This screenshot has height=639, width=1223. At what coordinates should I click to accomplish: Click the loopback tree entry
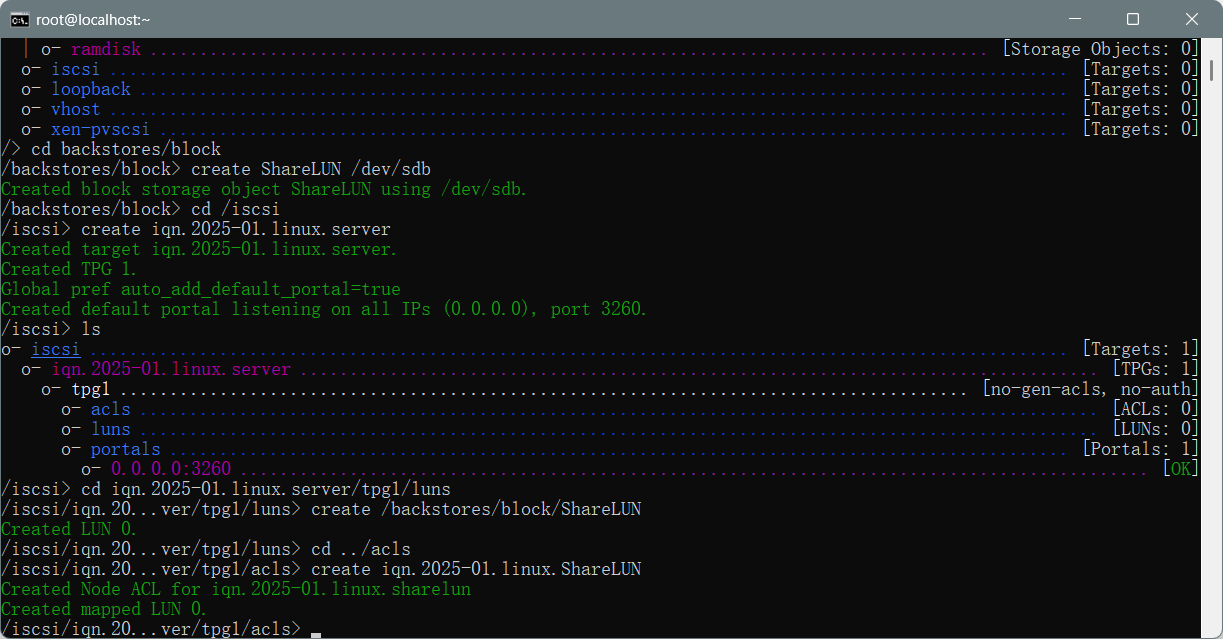[90, 89]
